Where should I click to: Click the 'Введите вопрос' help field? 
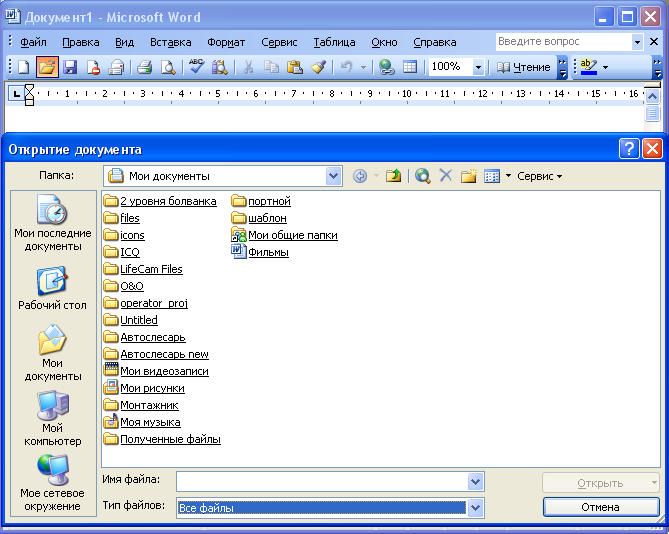(x=564, y=42)
